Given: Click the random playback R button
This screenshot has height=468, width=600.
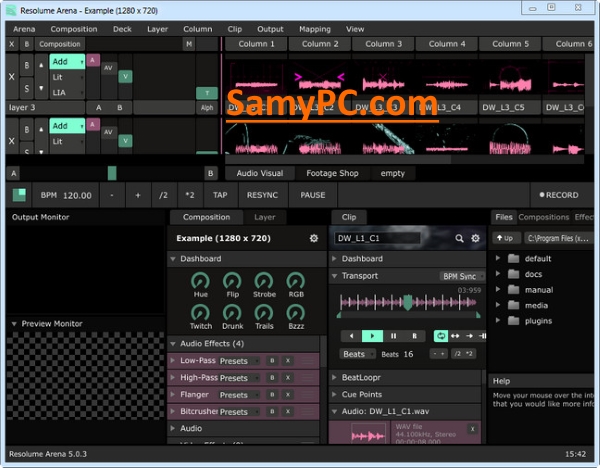Looking at the screenshot, I should click(414, 336).
